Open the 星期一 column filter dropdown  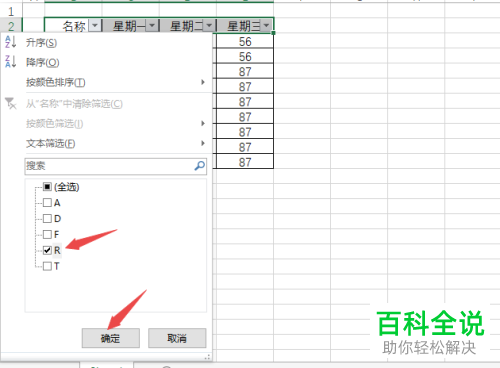tap(152, 26)
